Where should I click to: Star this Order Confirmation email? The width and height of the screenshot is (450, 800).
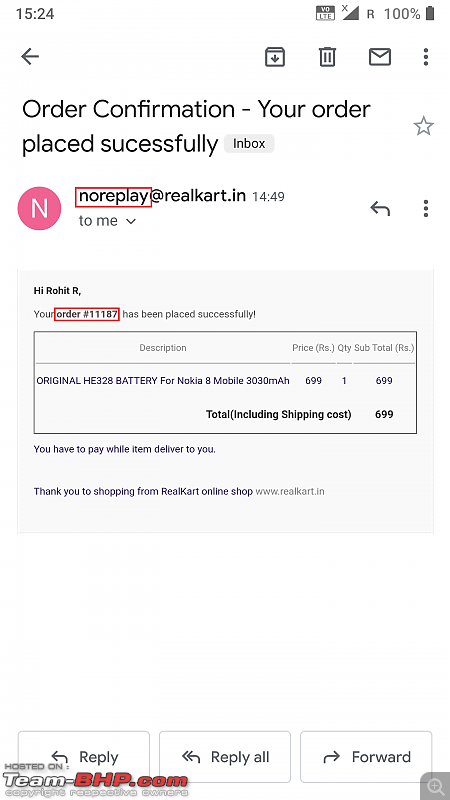pos(423,126)
